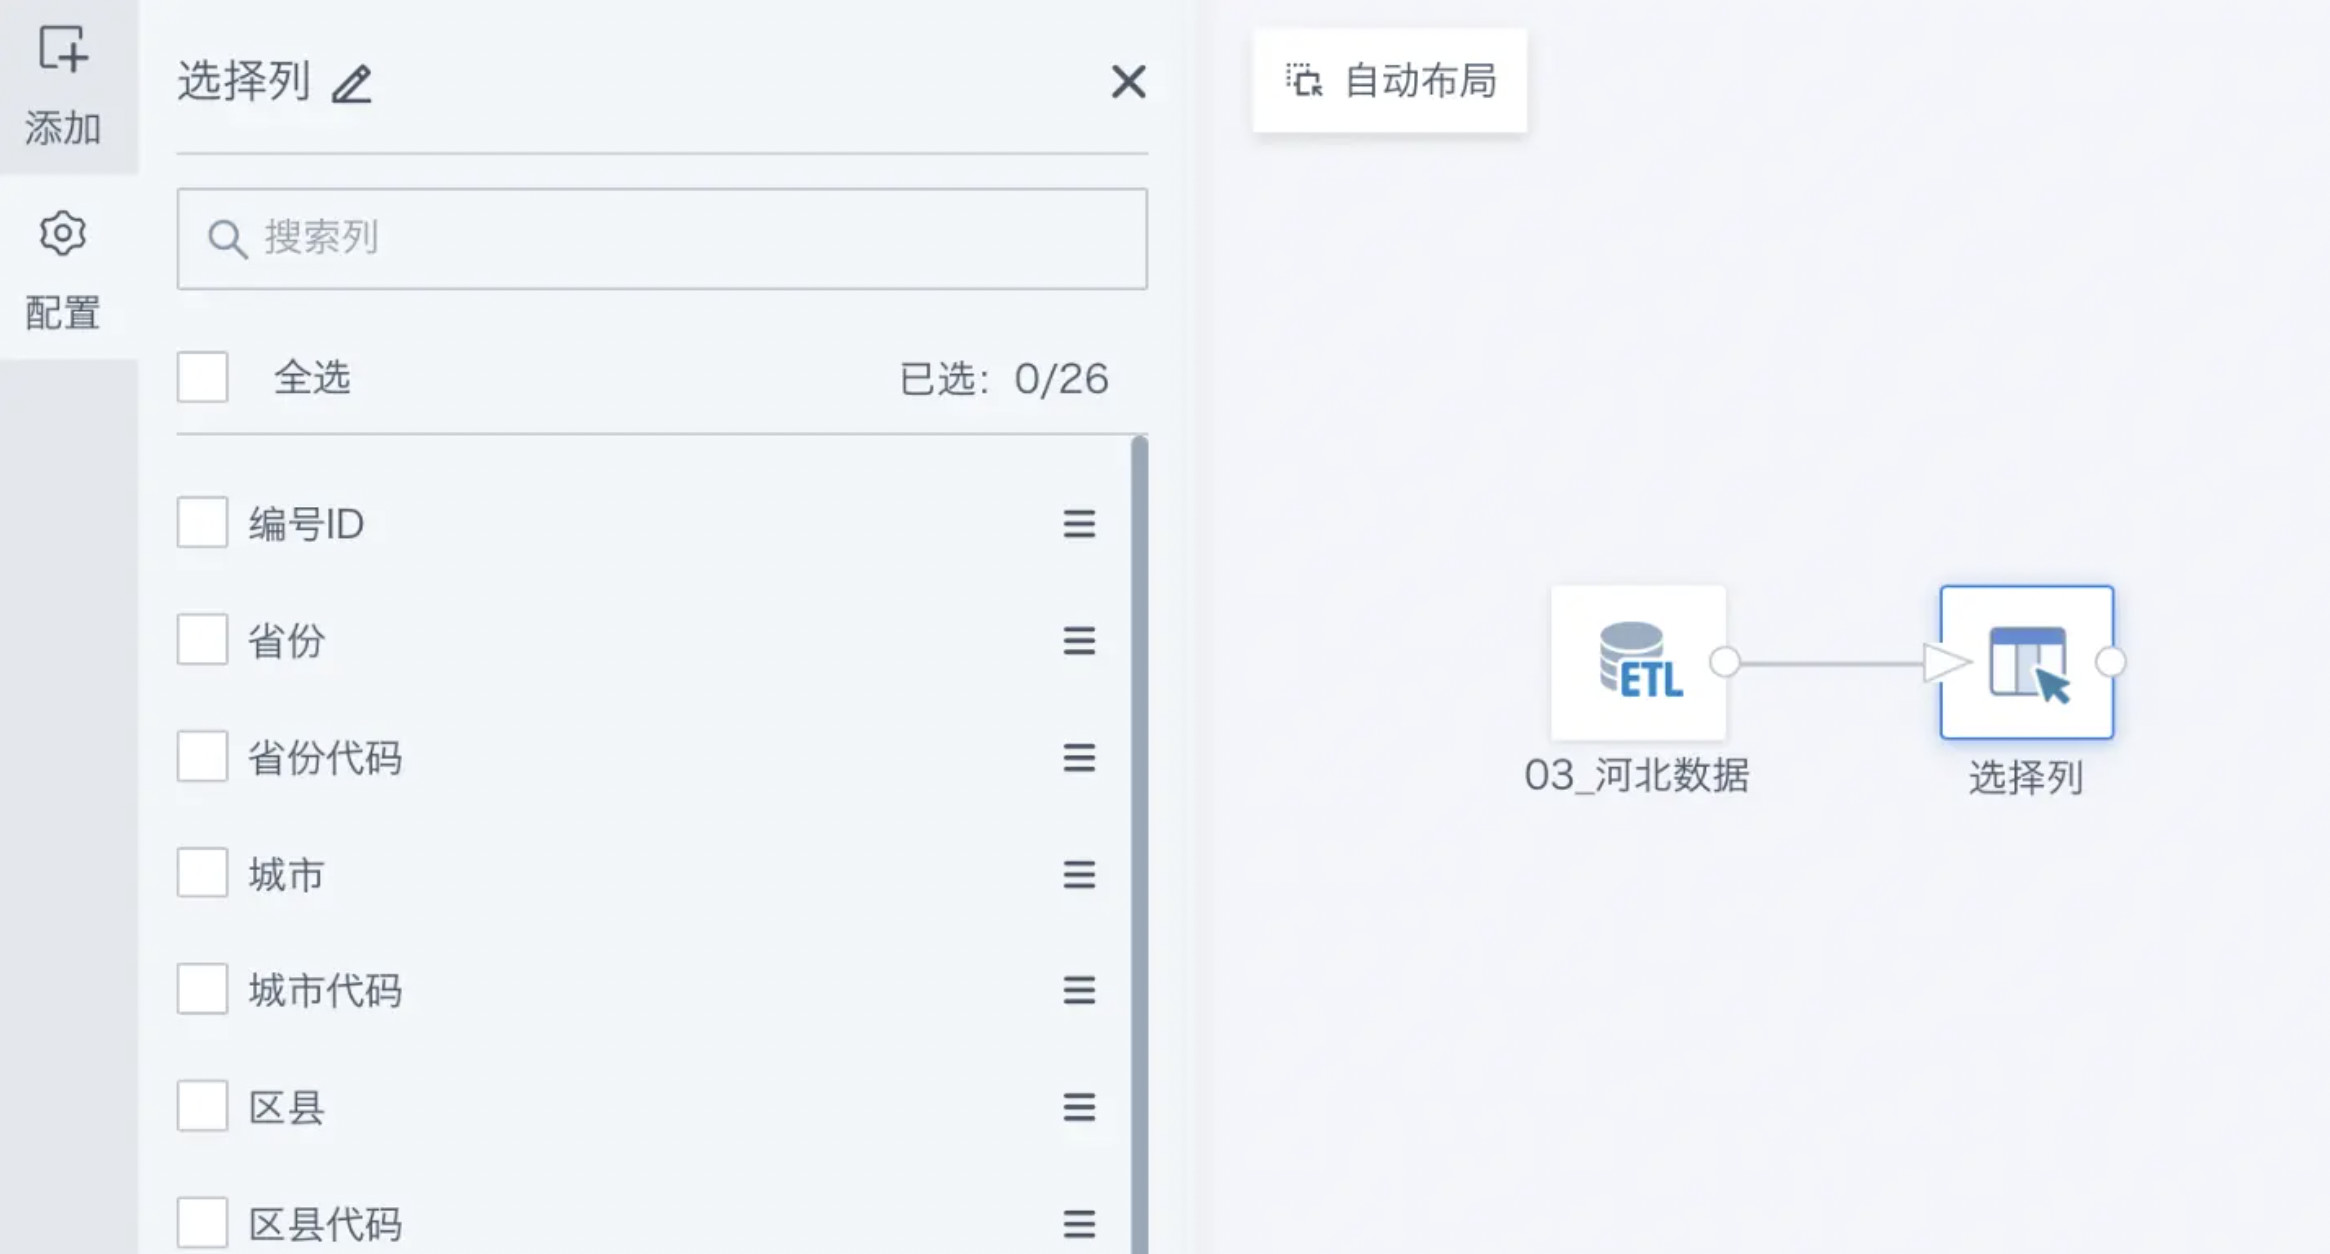2330x1254 pixels.
Task: Close the 选择列 panel
Action: (x=1128, y=82)
